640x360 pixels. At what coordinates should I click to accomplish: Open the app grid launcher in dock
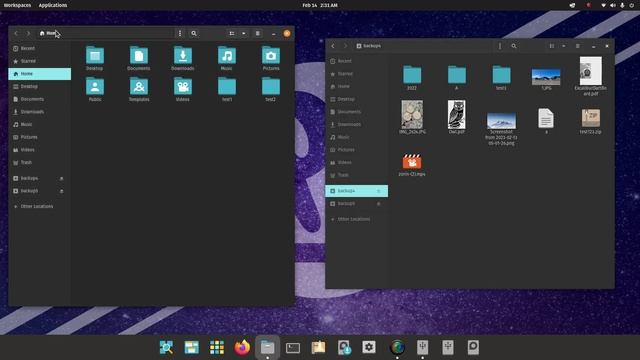[x=217, y=347]
